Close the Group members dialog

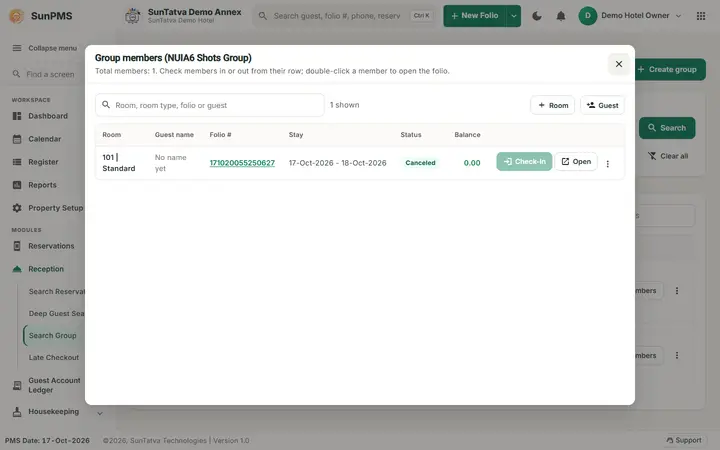coord(619,64)
